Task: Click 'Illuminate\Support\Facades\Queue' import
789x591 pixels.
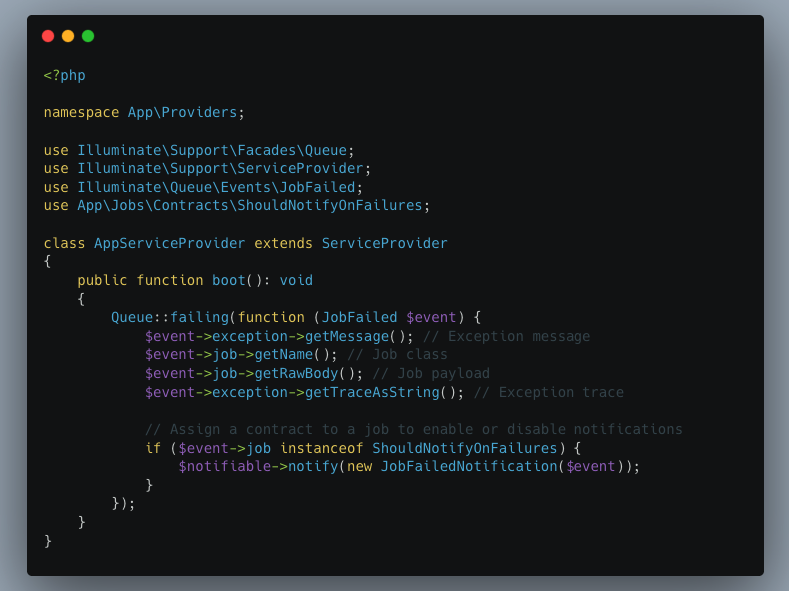Action: (x=212, y=150)
